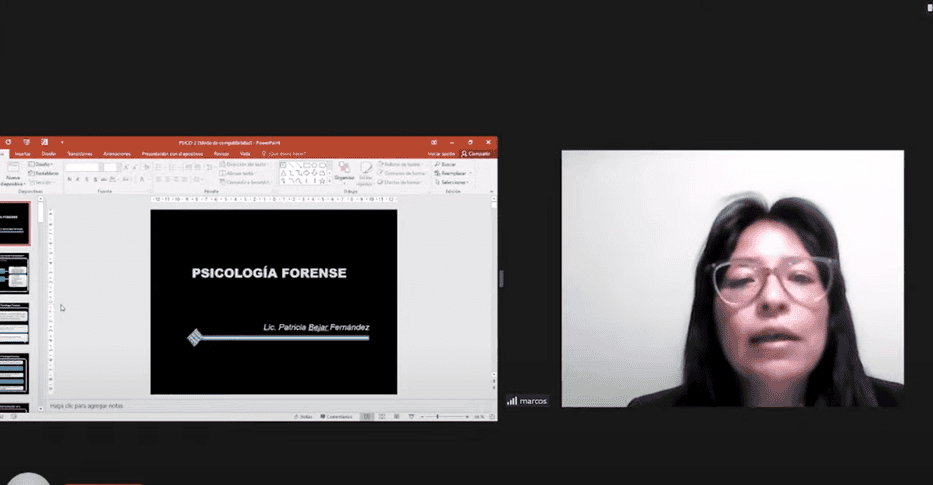Click Buscar in Edición group

[x=445, y=164]
